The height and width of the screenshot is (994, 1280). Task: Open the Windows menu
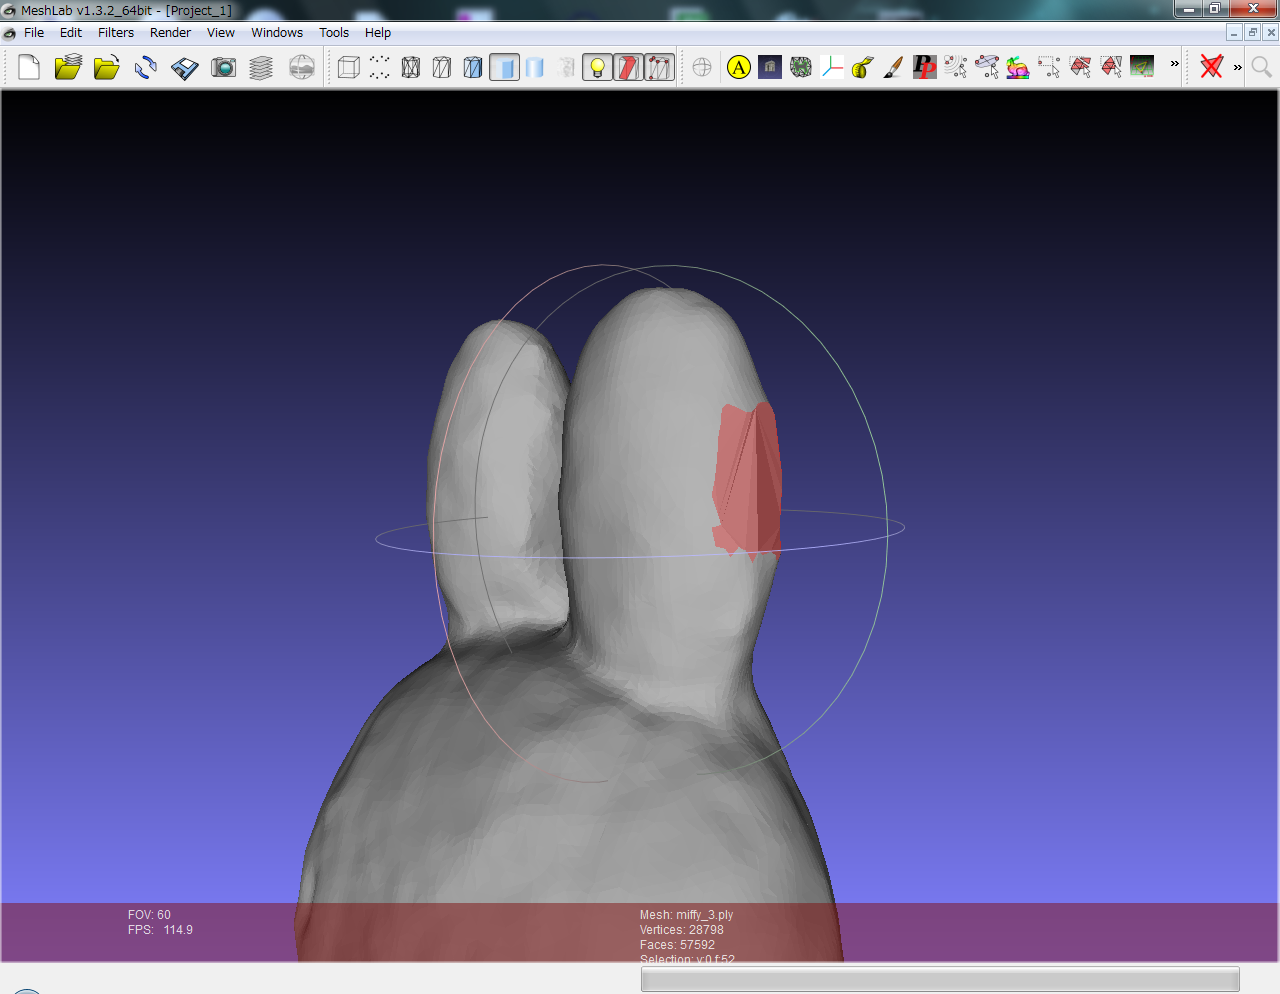(x=277, y=33)
